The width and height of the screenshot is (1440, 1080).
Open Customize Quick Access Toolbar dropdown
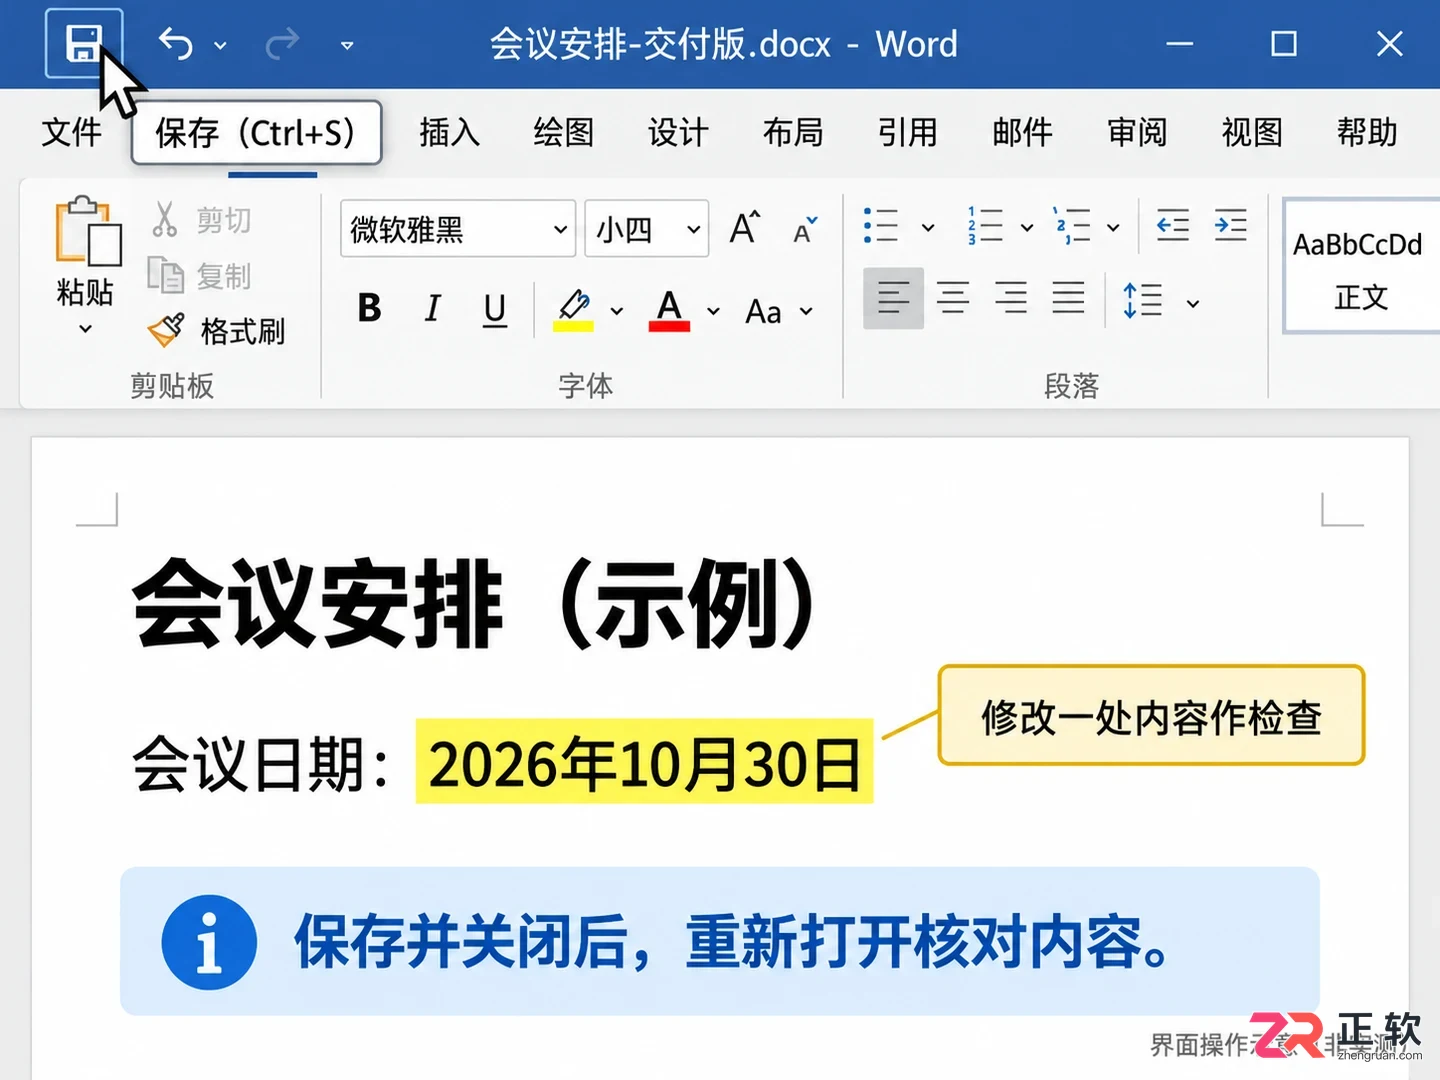[347, 46]
